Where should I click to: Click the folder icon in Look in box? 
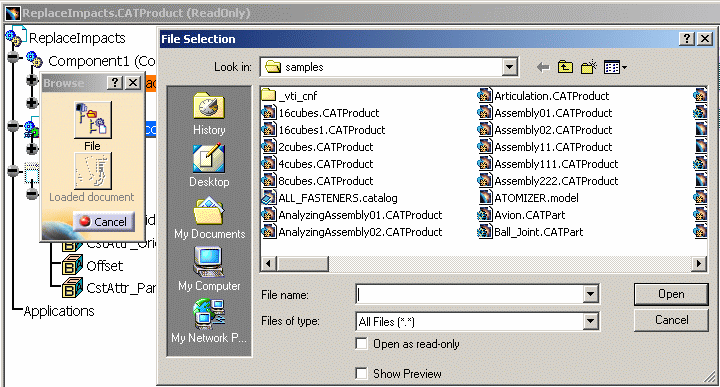[273, 67]
